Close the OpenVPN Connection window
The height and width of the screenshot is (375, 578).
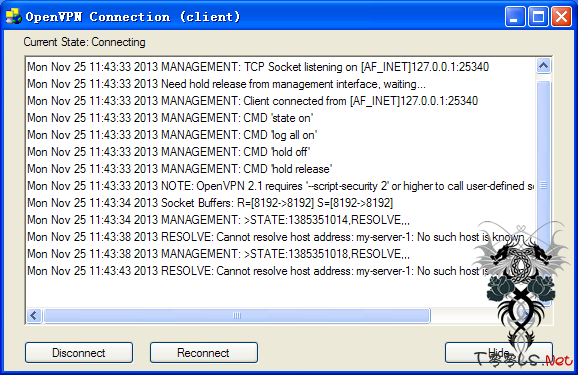point(561,17)
